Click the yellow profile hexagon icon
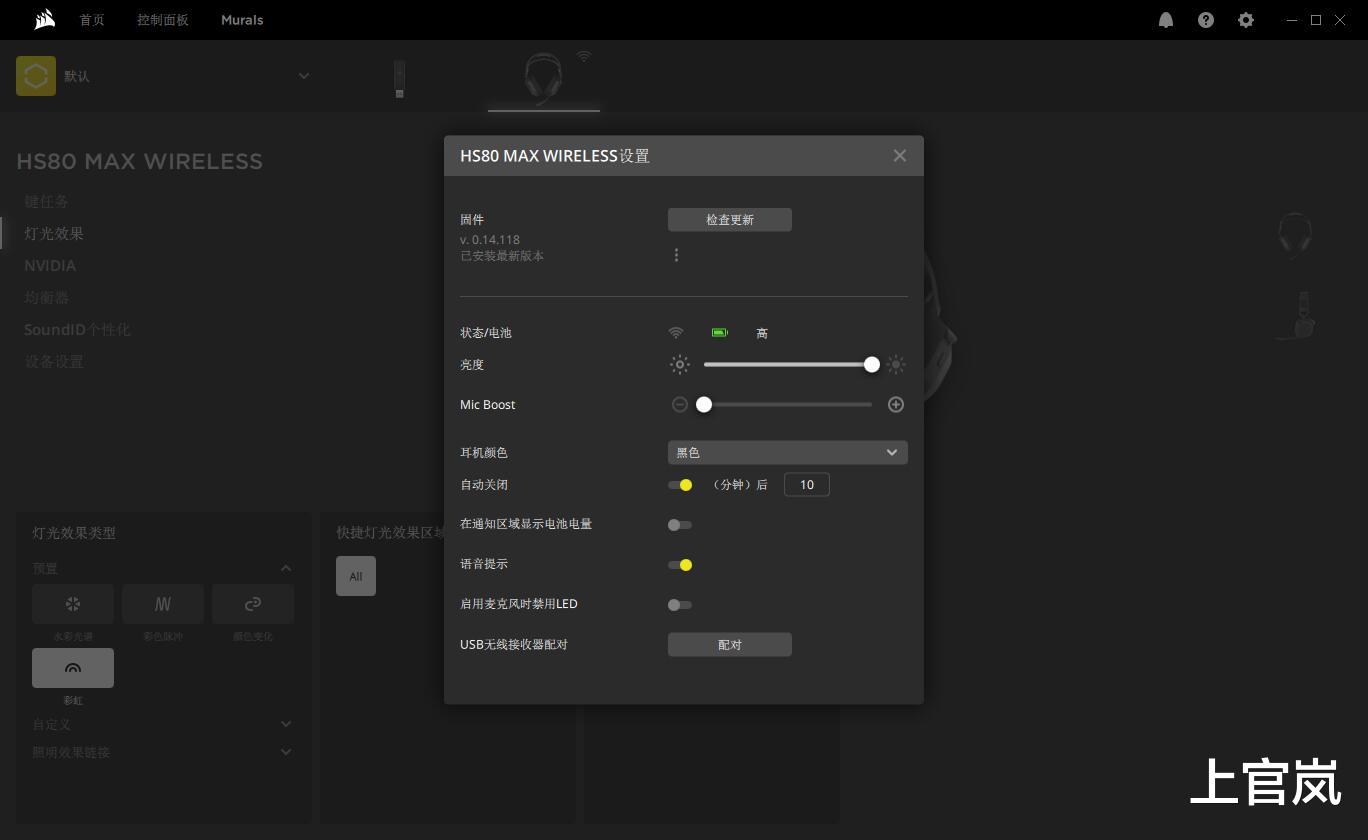The width and height of the screenshot is (1368, 840). tap(36, 76)
